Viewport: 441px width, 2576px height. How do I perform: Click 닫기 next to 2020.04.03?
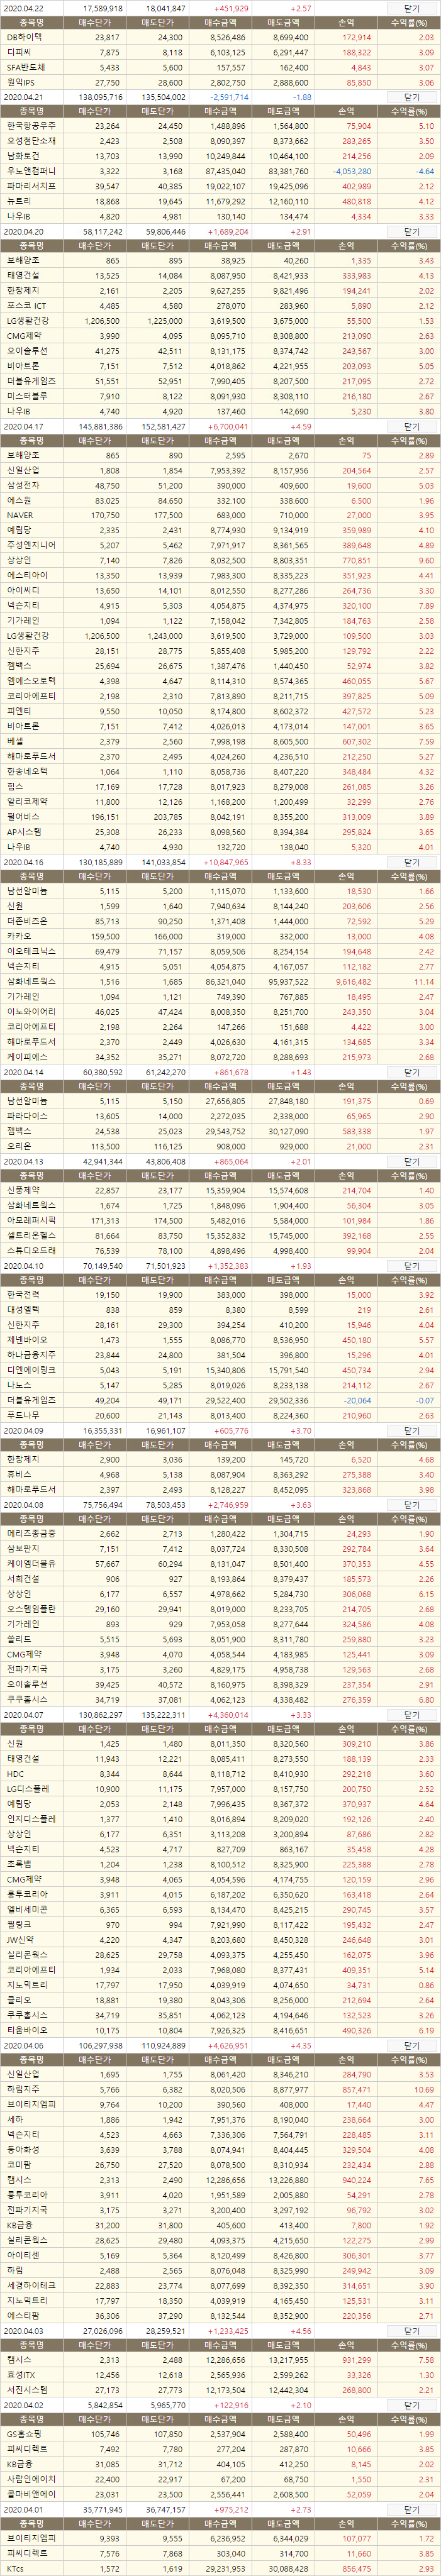[411, 2331]
